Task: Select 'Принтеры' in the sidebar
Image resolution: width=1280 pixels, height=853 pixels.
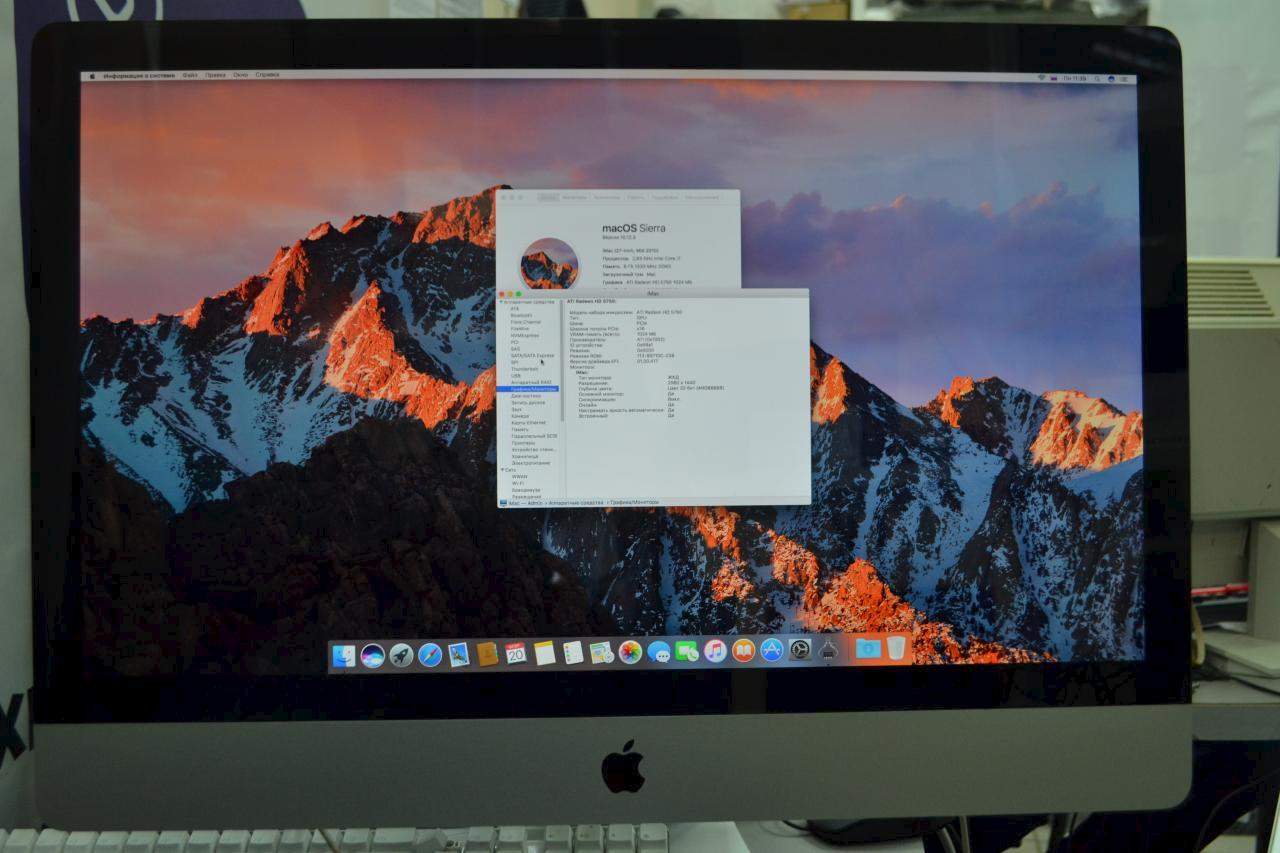Action: coord(523,443)
